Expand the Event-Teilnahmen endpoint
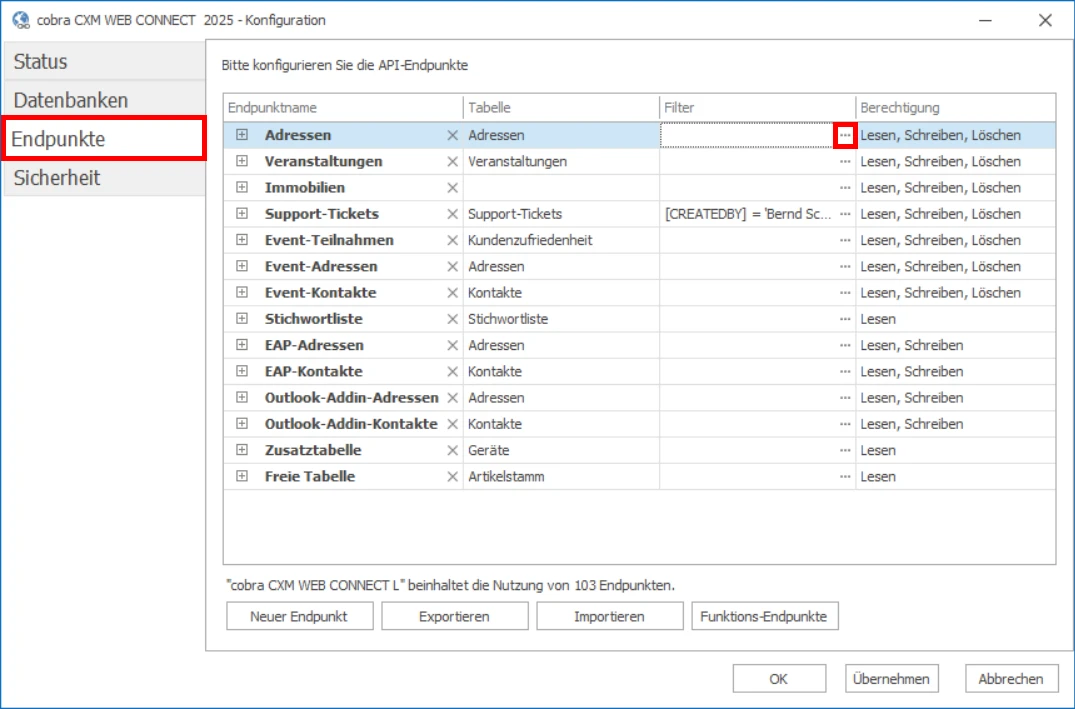 tap(242, 240)
